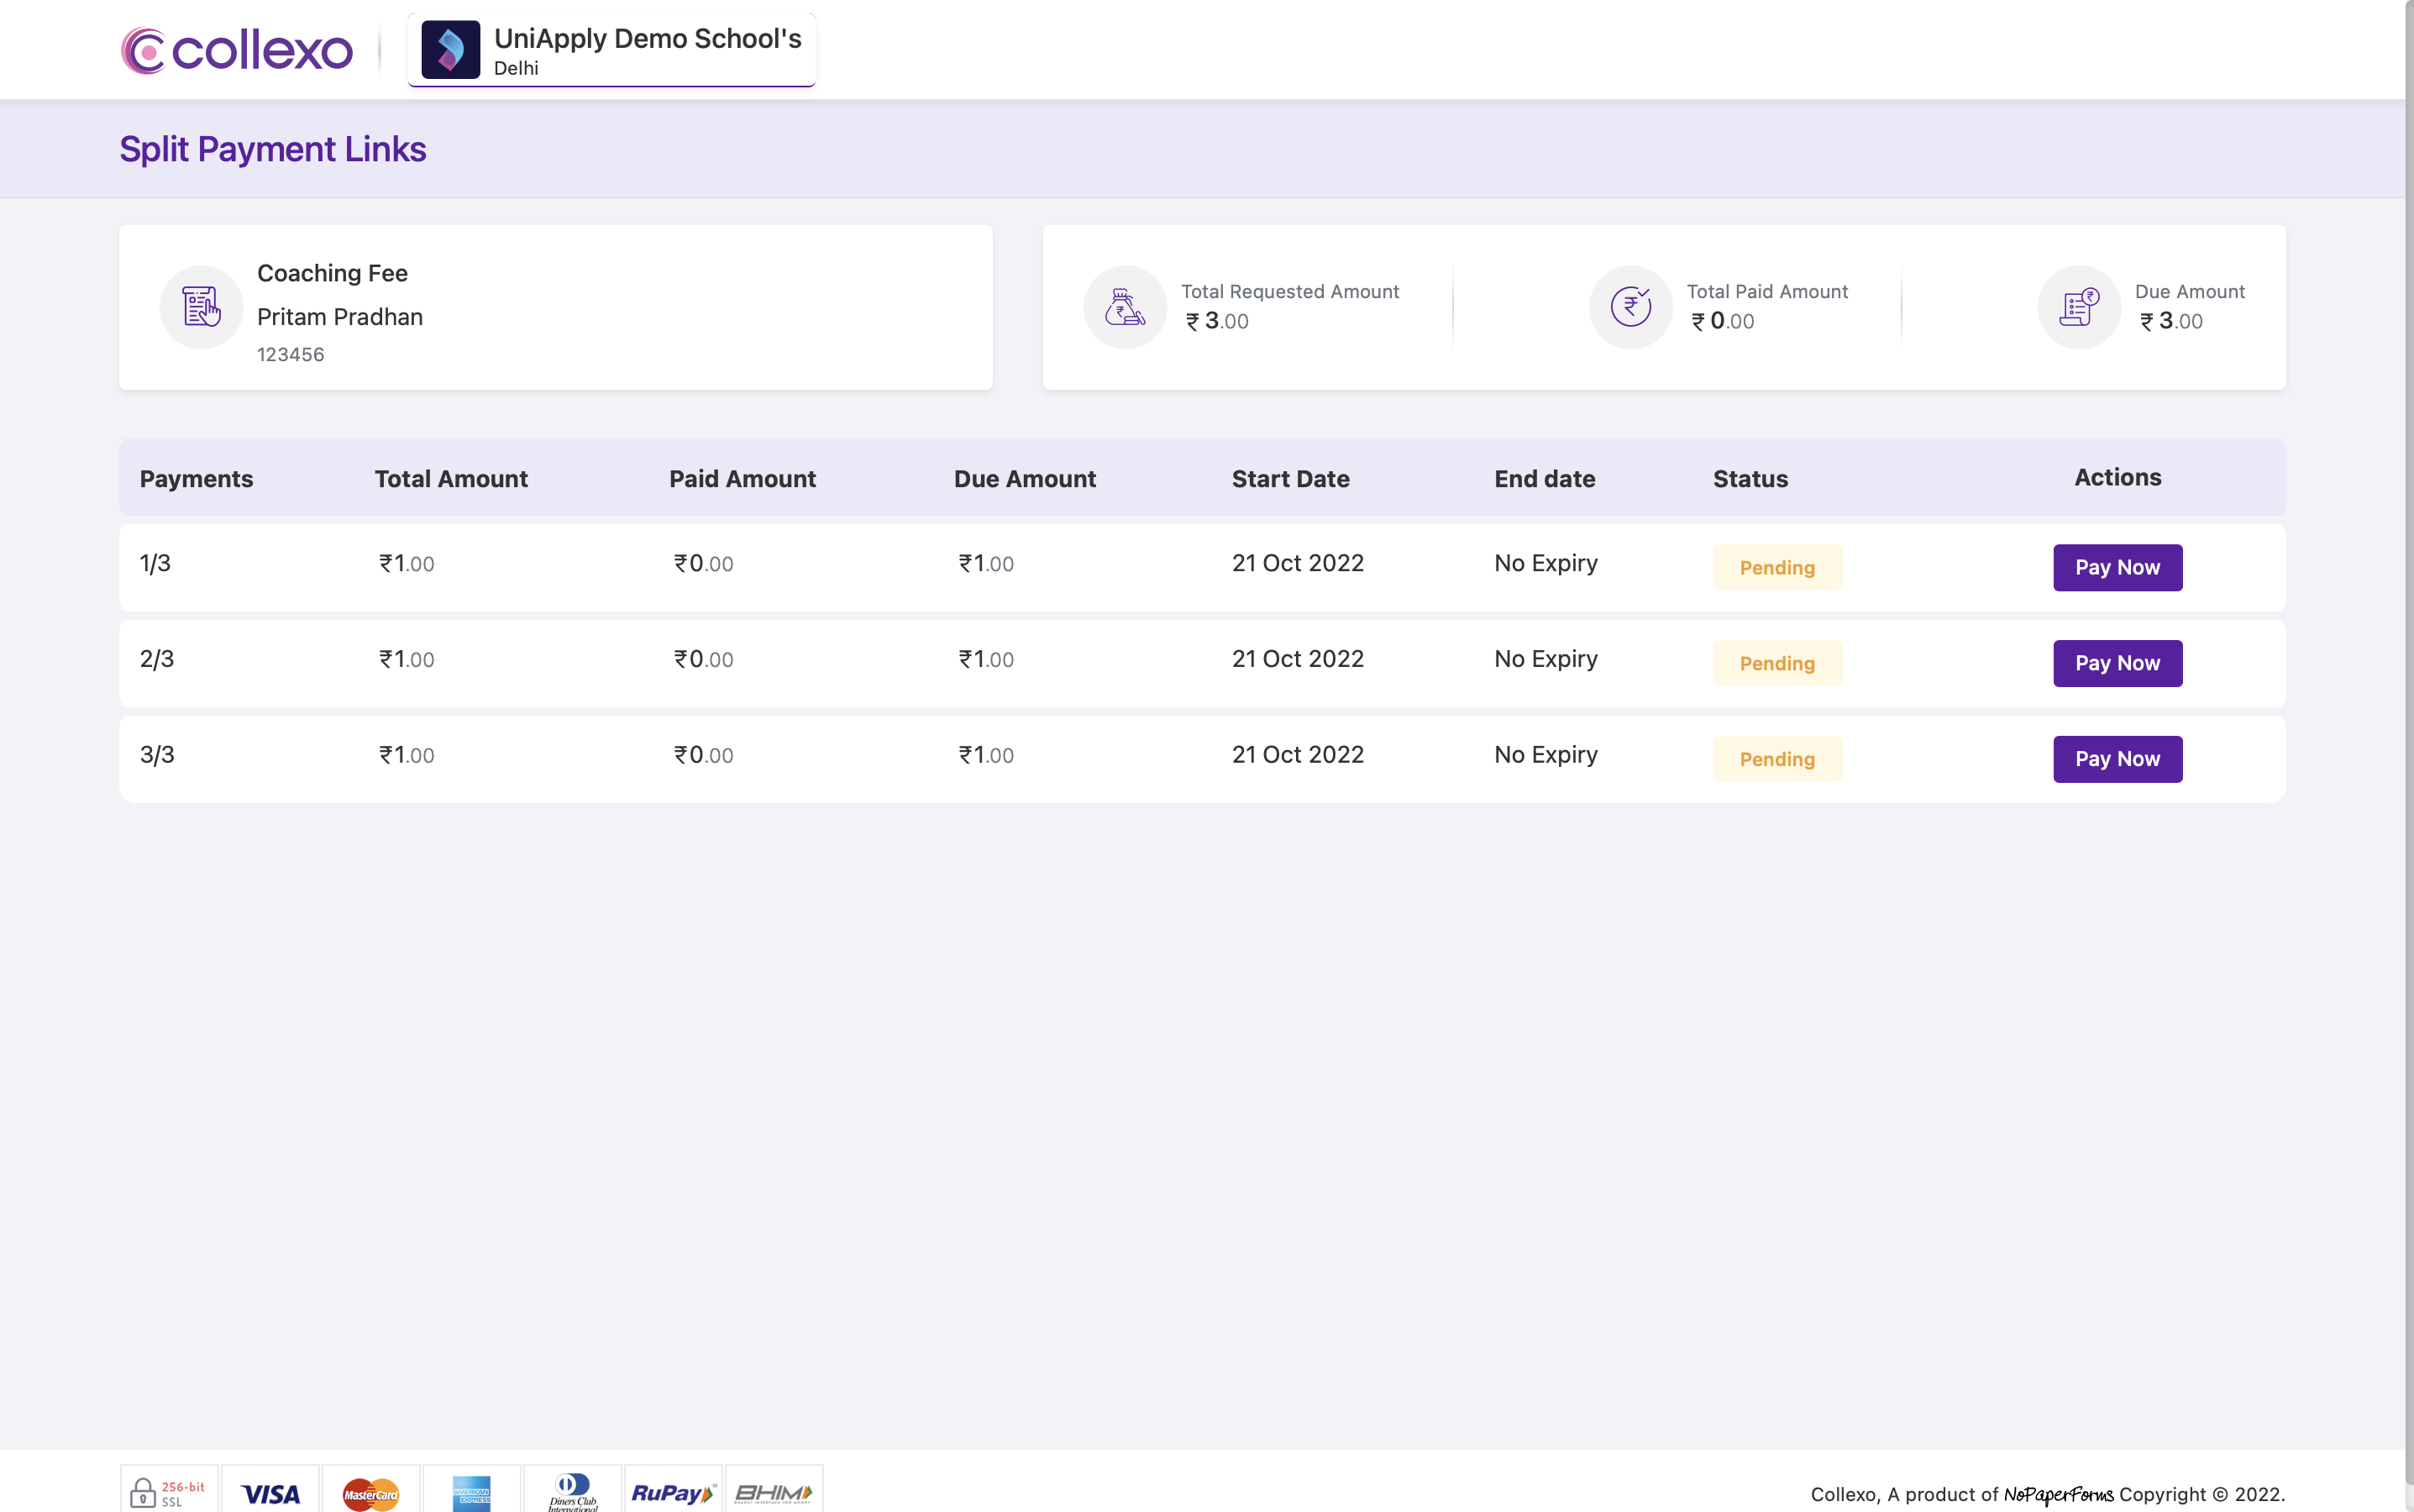Click the Paid Amount column header
Viewport: 2414px width, 1512px height.
point(742,479)
